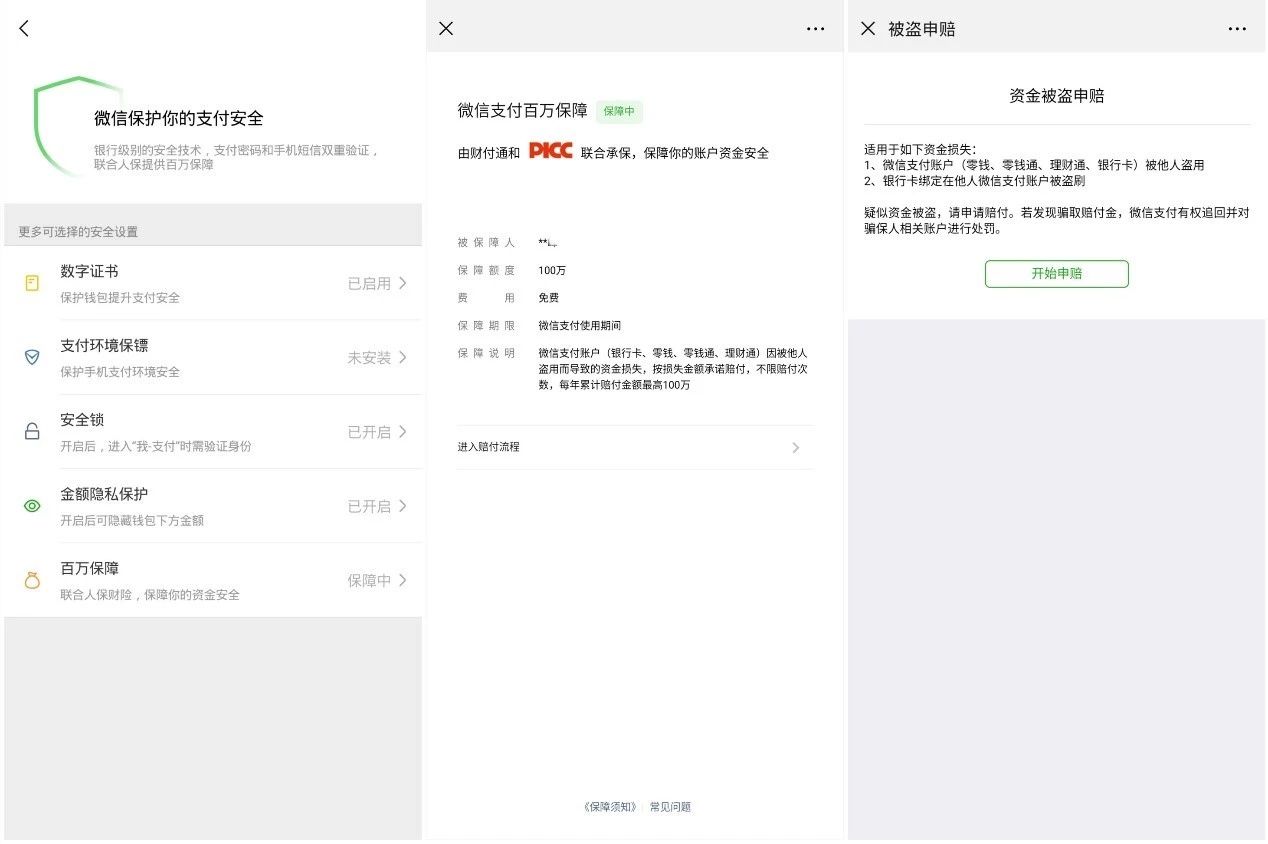Tap the back arrow on payment security screen
Viewport: 1268px width, 844px height.
point(25,29)
